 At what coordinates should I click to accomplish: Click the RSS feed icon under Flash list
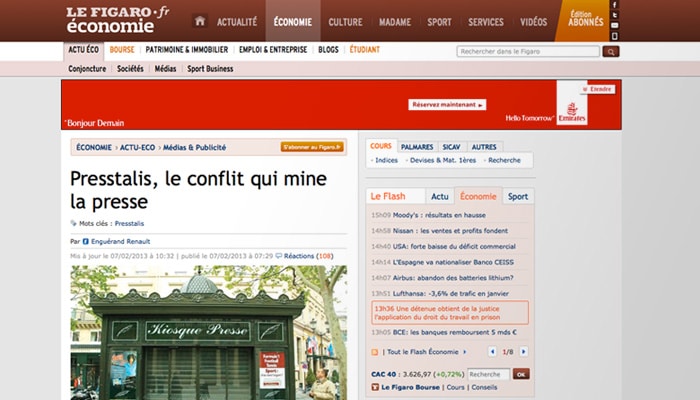(x=375, y=352)
